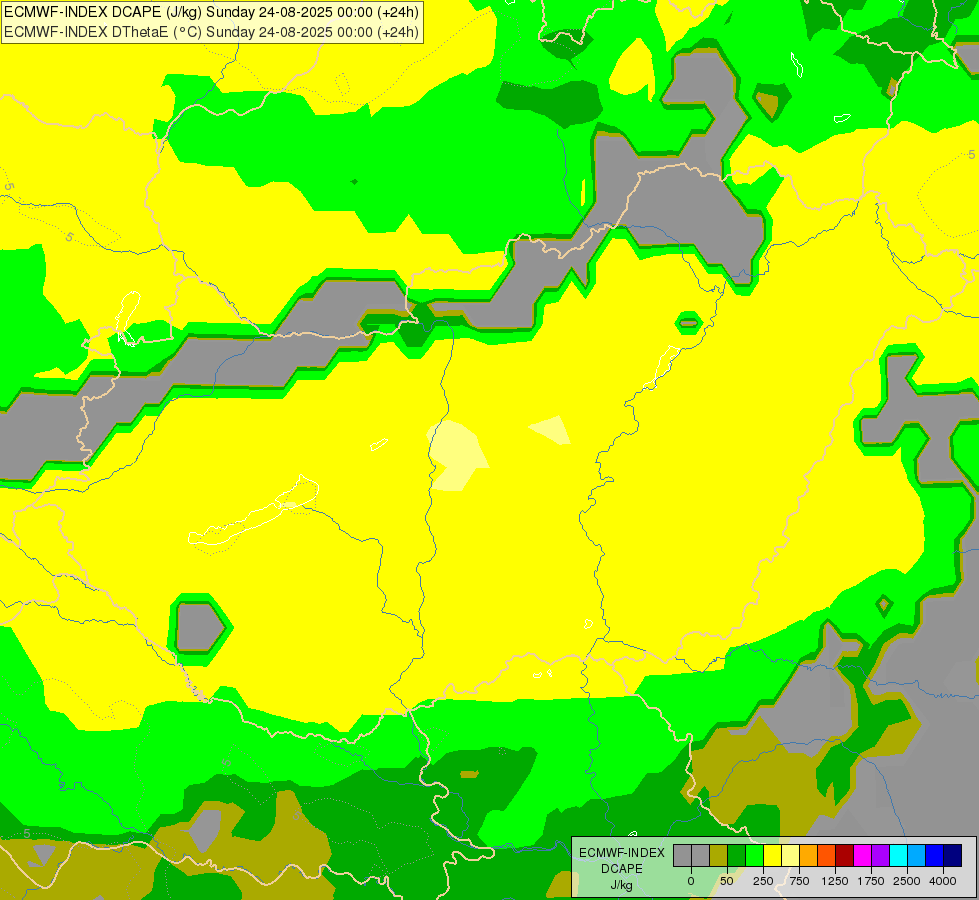Click the legend unit 'J/kg'
979x900 pixels.
622,885
